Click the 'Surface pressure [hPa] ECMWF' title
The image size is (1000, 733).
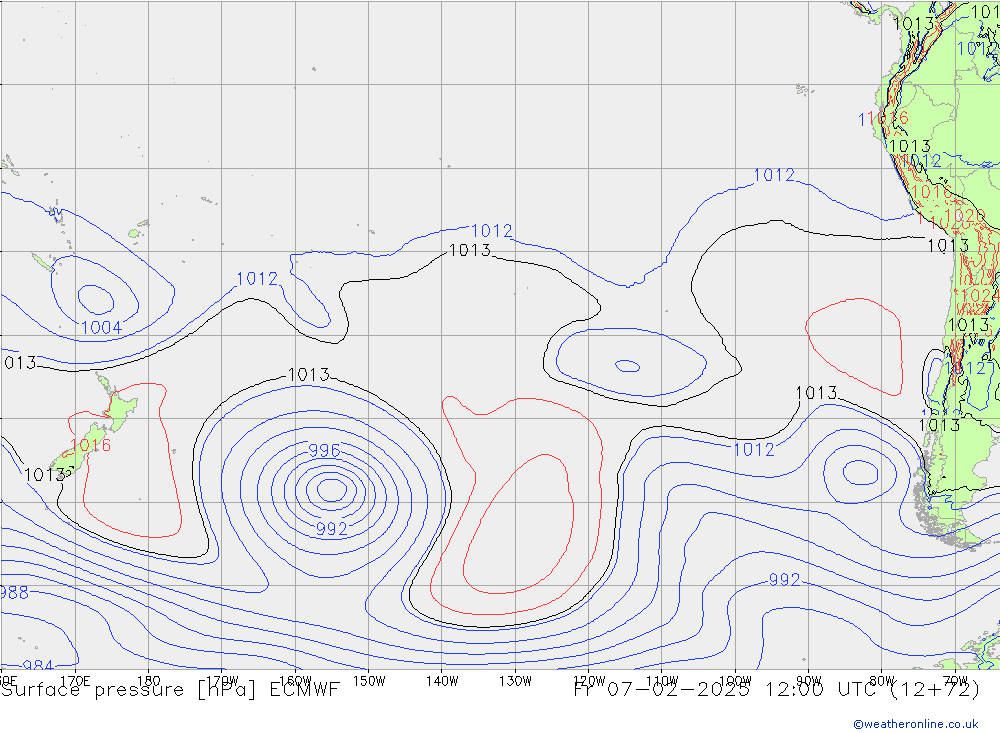(170, 689)
